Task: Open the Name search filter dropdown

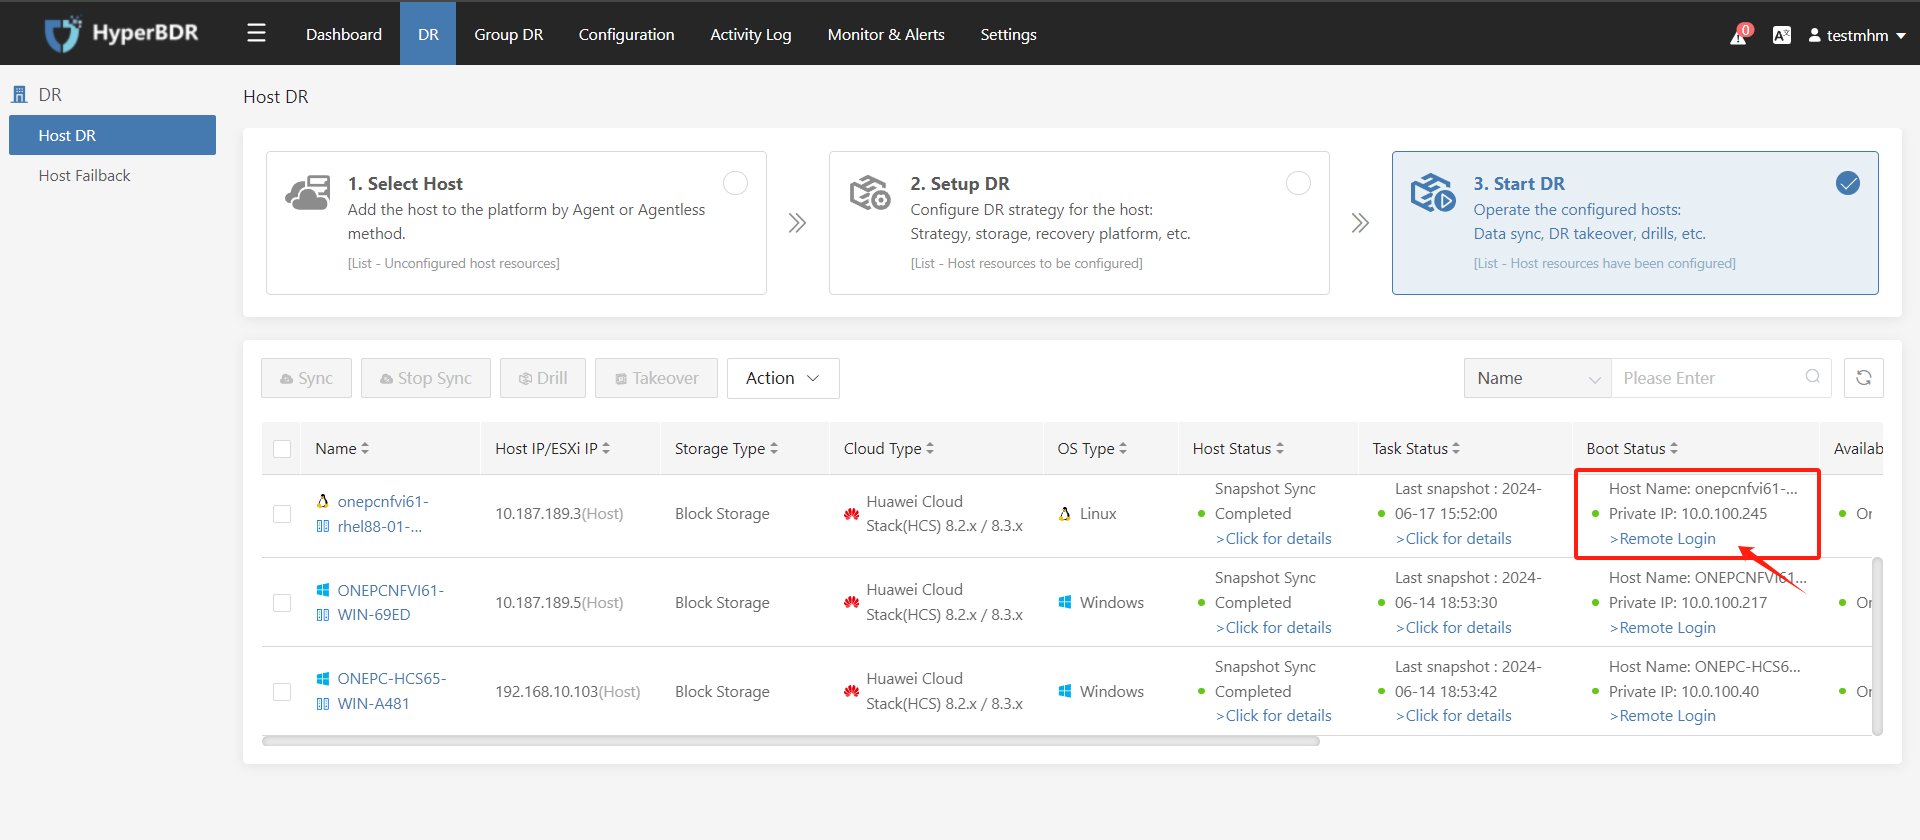Action: (x=1537, y=378)
